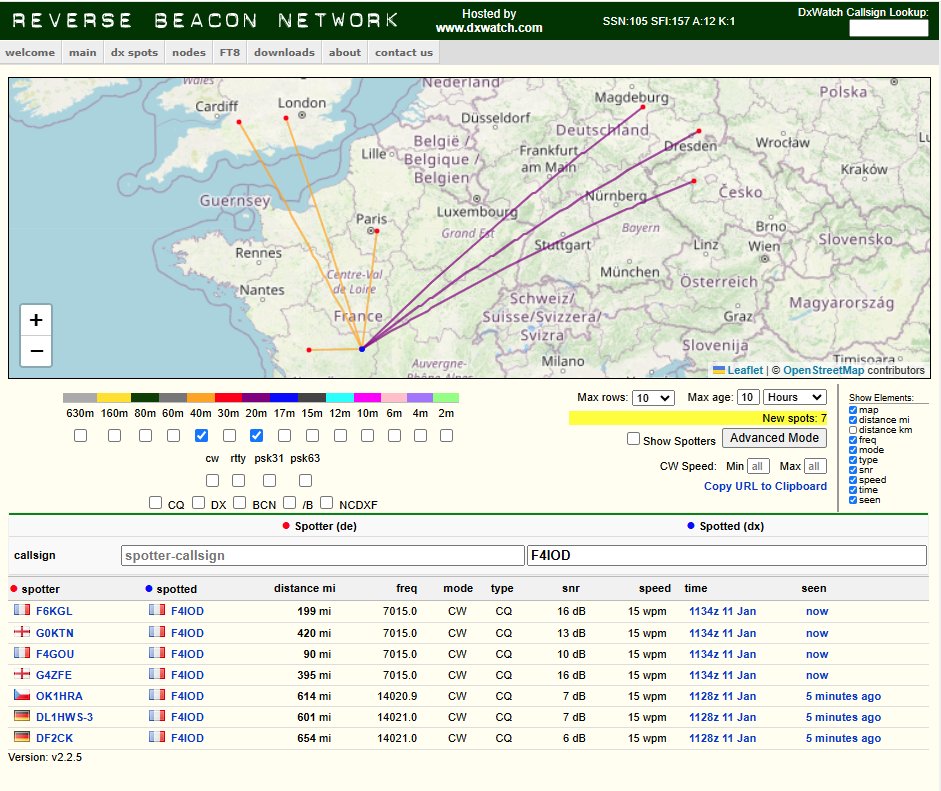Viewport: 941px width, 791px height.
Task: Open the www.dxwatch.com link
Action: [489, 28]
